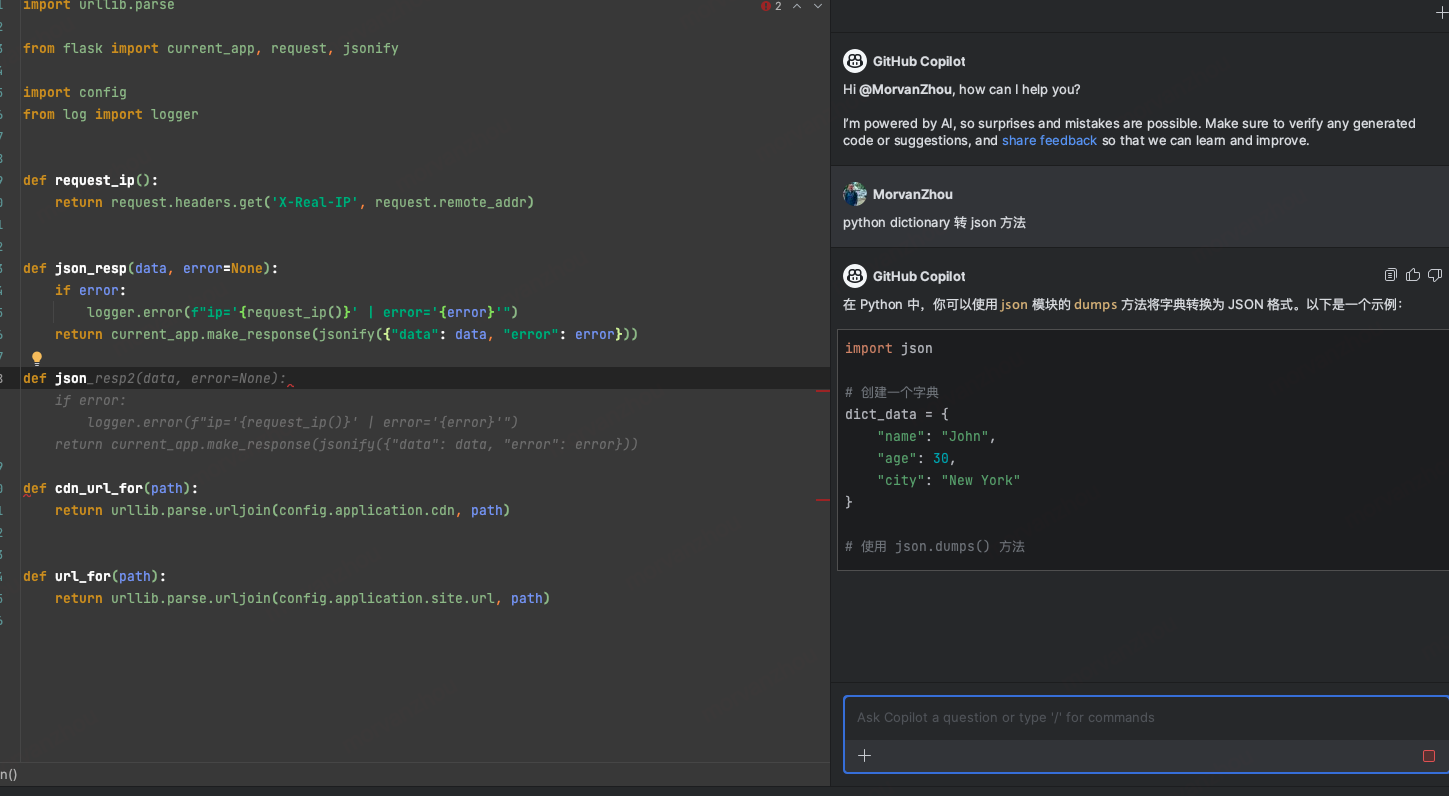Click the first GitHub Copilot avatar icon
The image size is (1449, 796).
click(855, 61)
